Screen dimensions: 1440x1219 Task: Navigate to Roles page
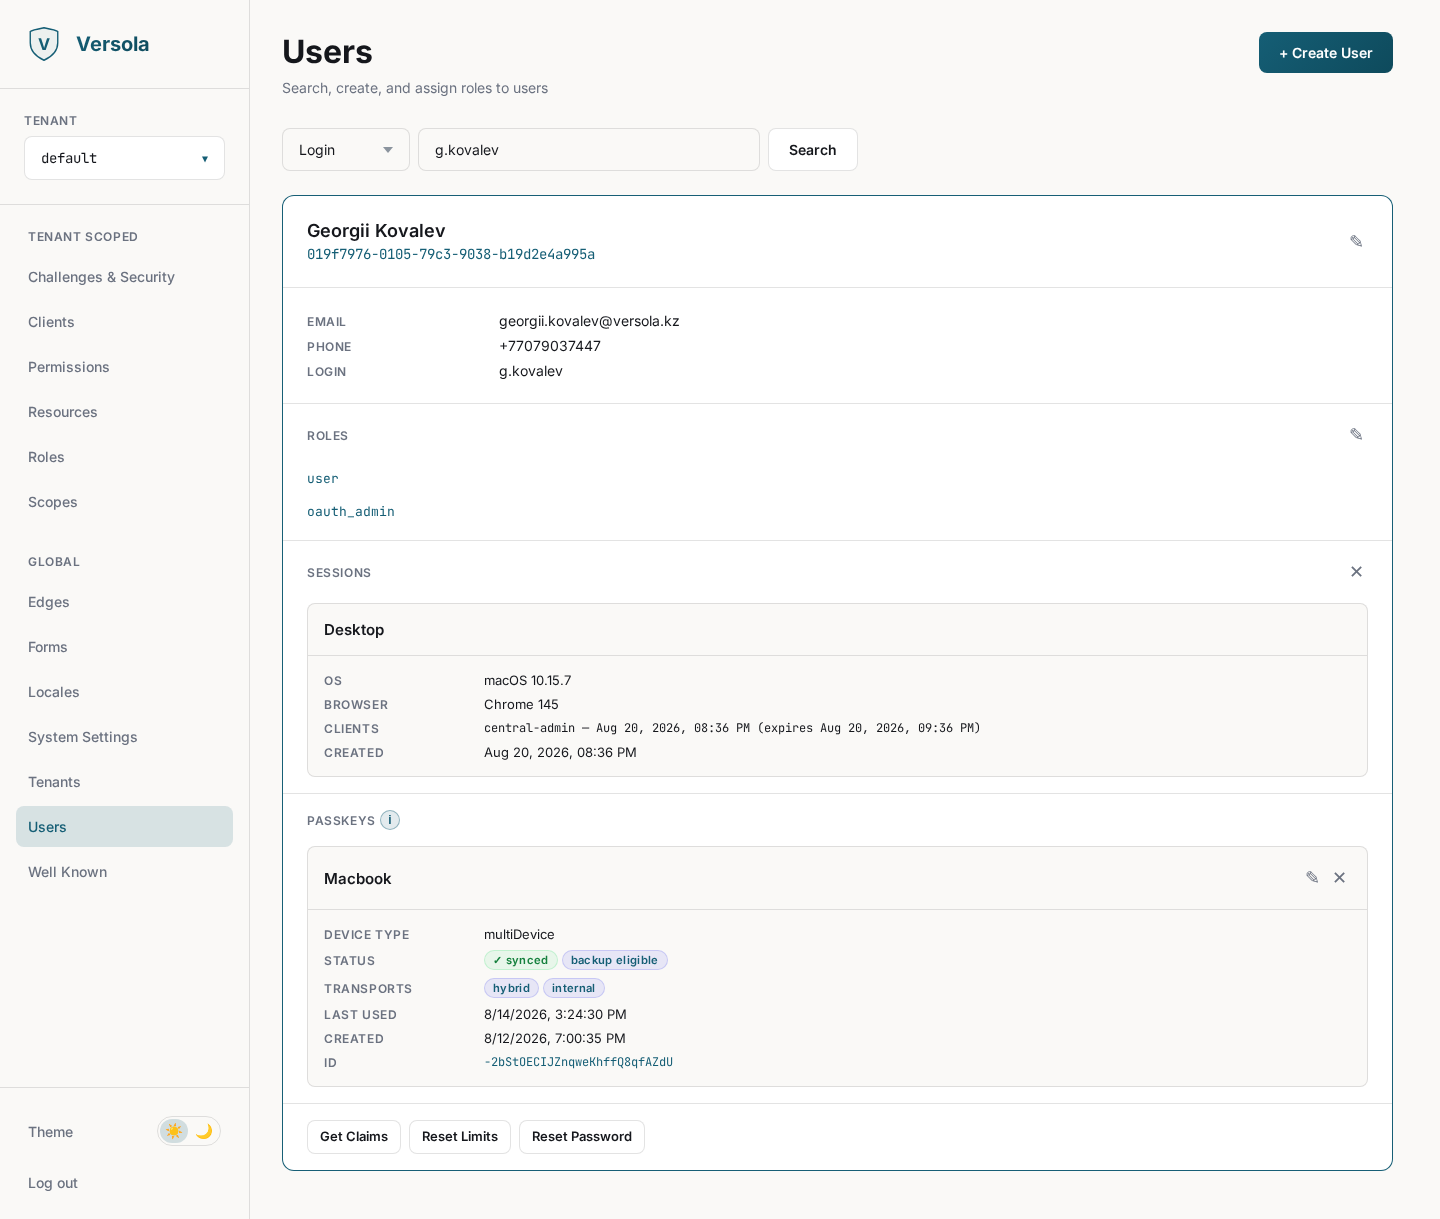click(124, 457)
